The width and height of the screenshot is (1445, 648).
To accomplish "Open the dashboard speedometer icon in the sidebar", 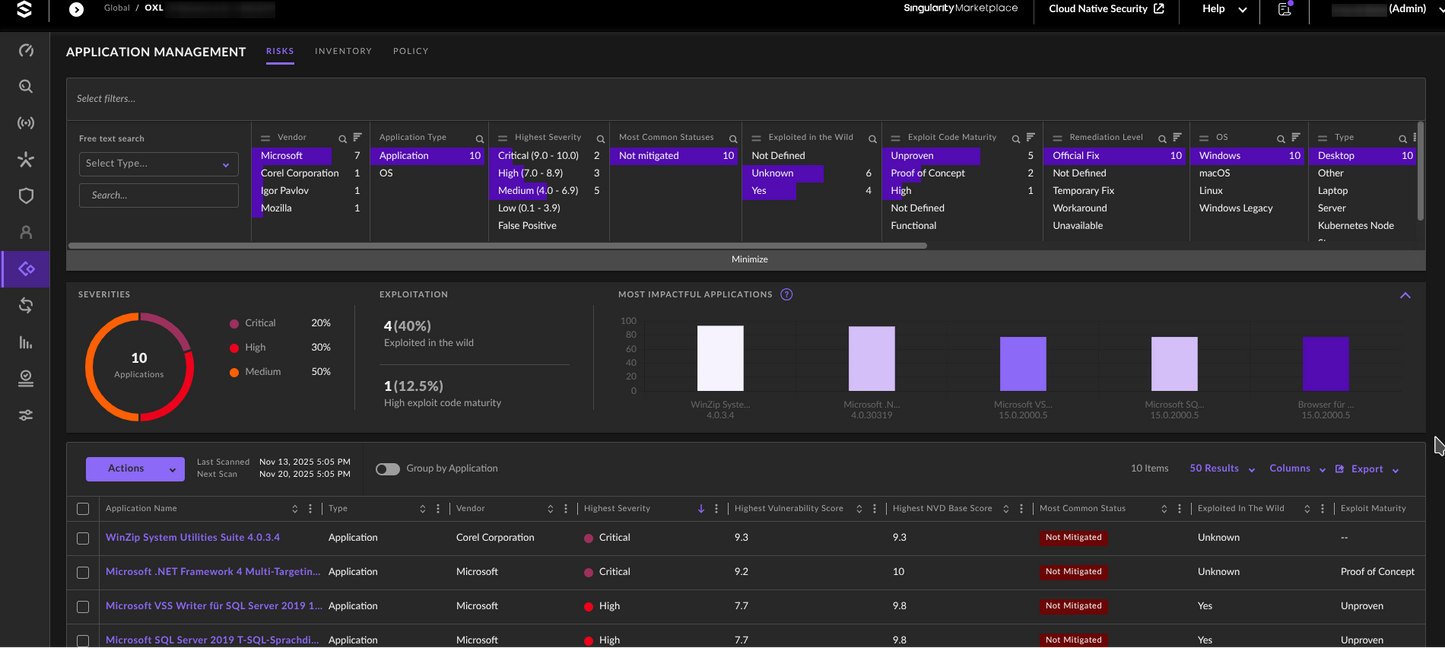I will (25, 50).
